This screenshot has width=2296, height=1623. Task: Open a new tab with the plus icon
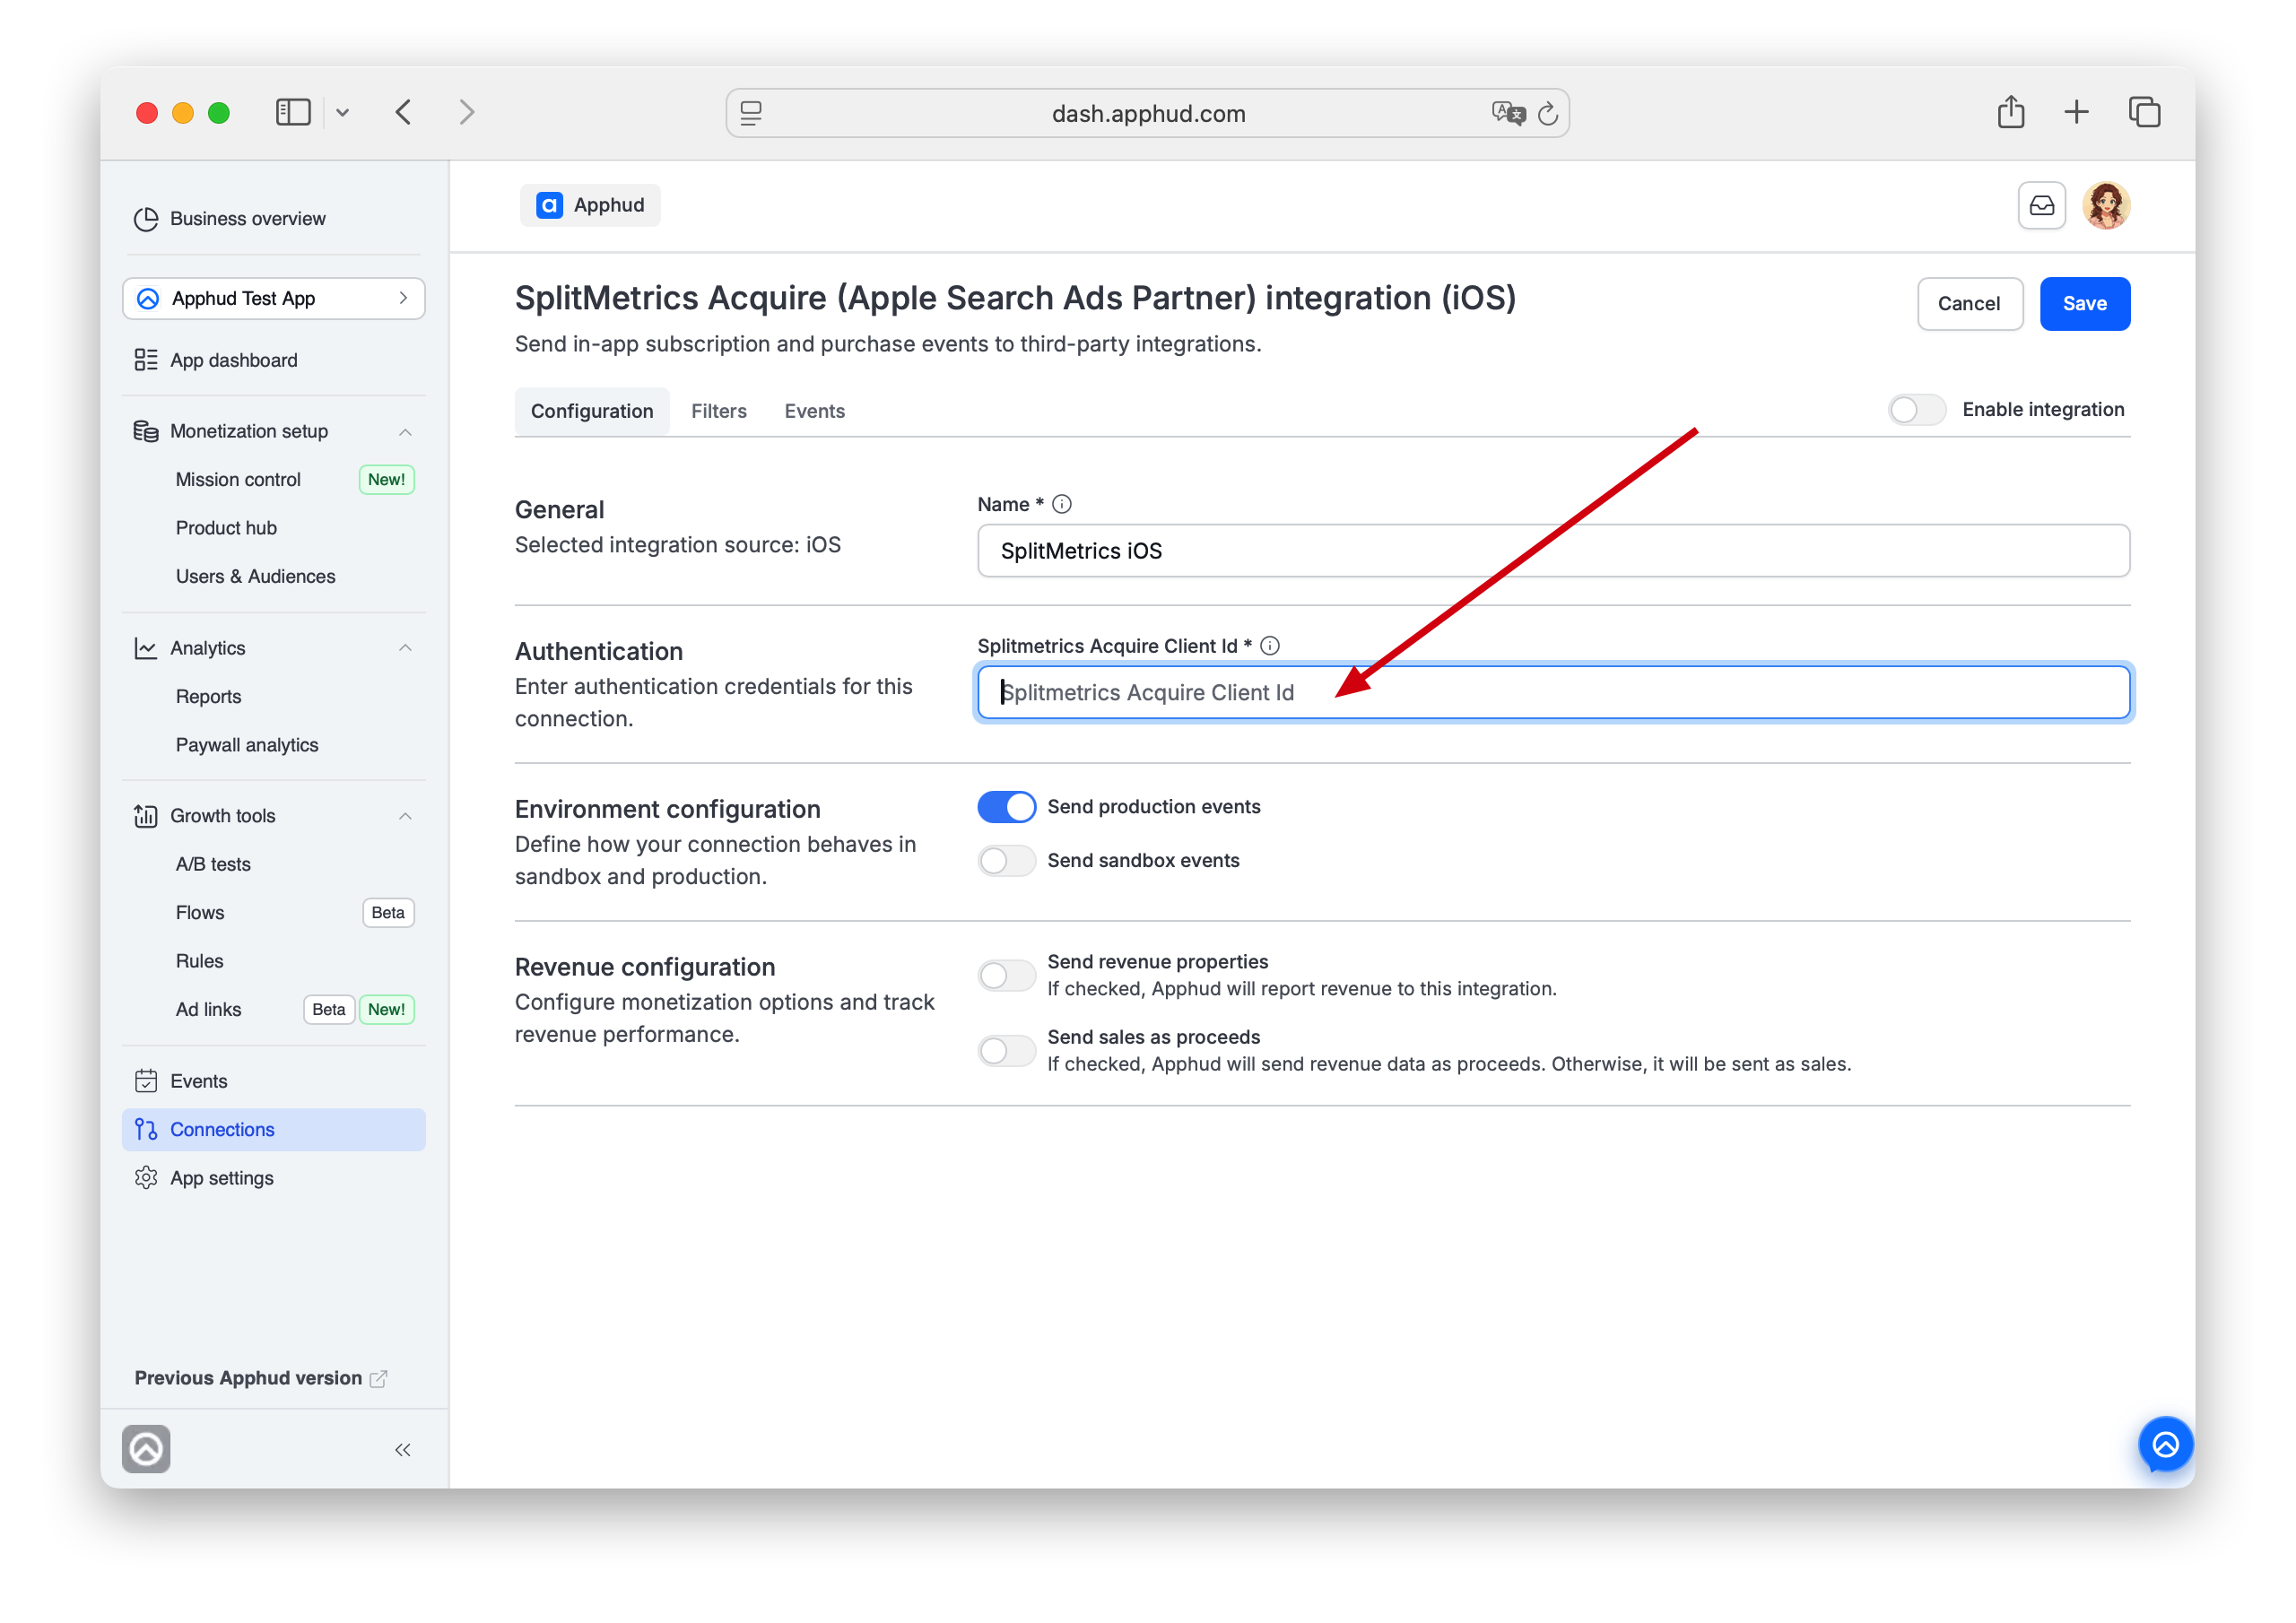tap(2076, 112)
